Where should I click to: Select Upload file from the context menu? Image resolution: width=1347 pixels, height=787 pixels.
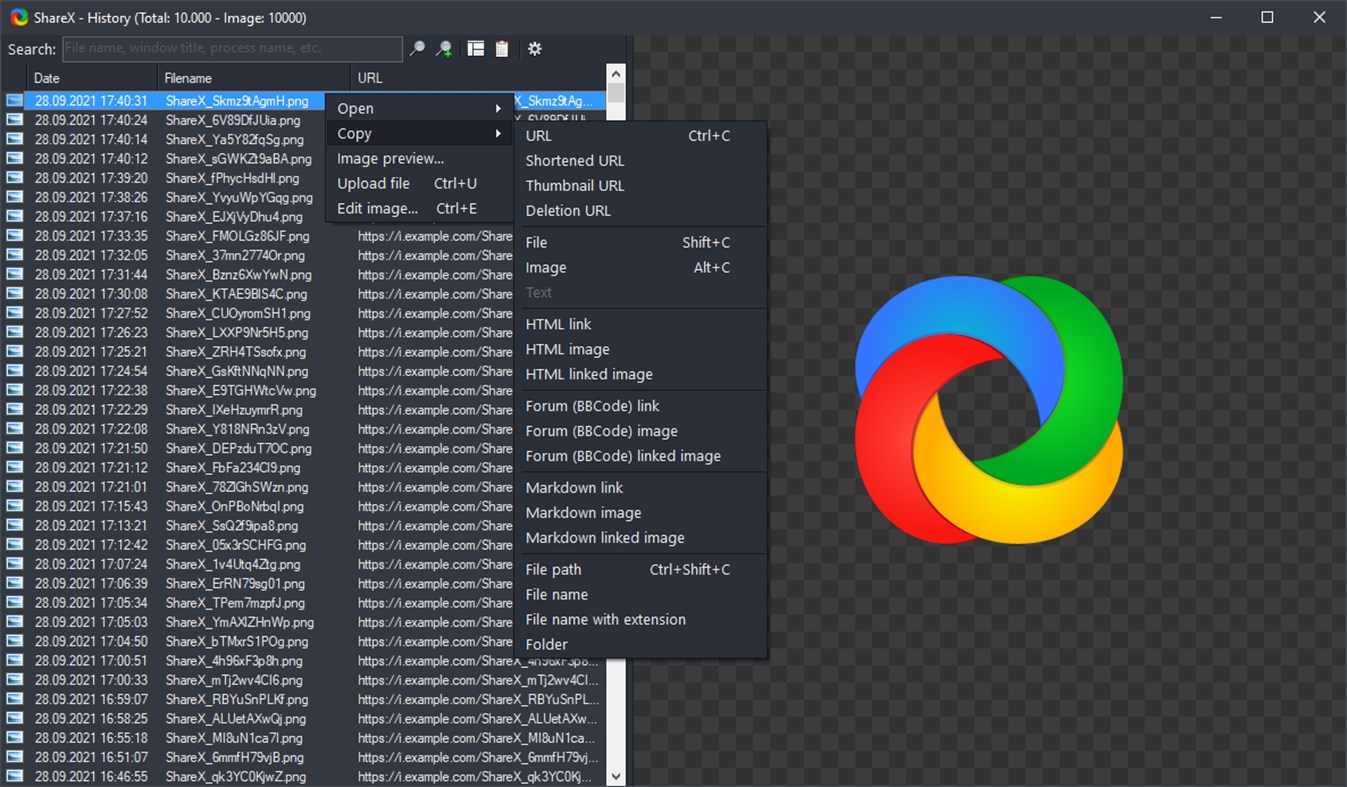(374, 183)
